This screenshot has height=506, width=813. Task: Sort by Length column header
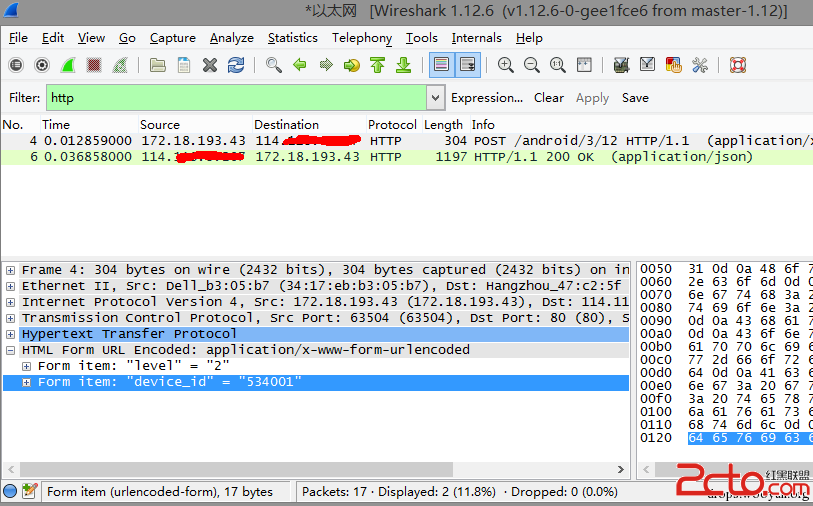[x=443, y=125]
